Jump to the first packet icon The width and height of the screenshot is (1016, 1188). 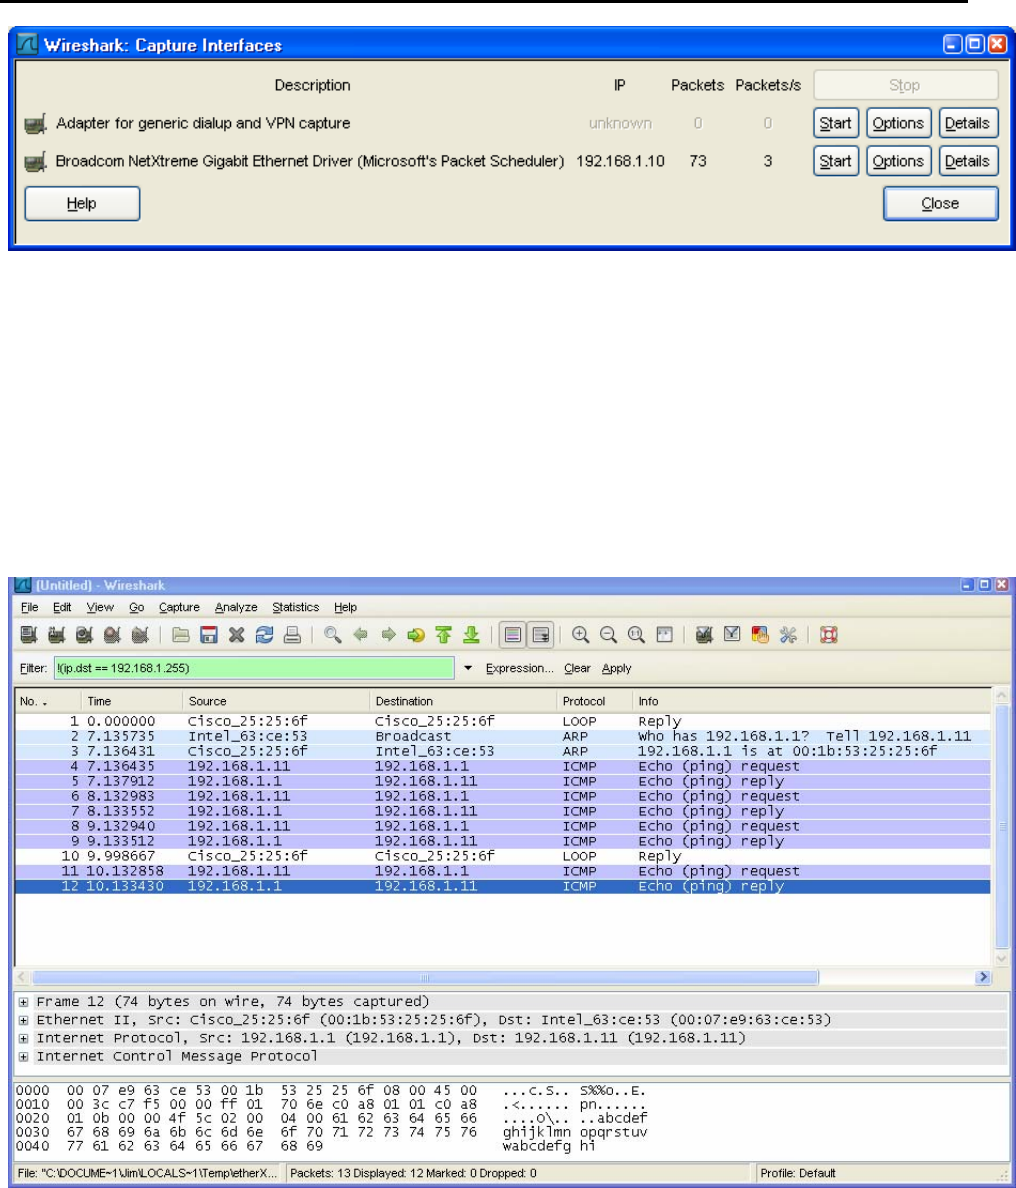point(444,635)
